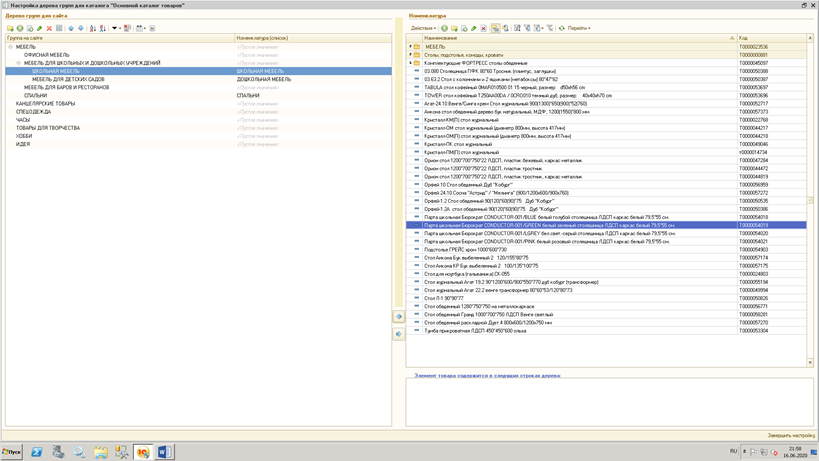Click pencil edit icon in left tree toolbar
The image size is (819, 461).
(x=40, y=28)
